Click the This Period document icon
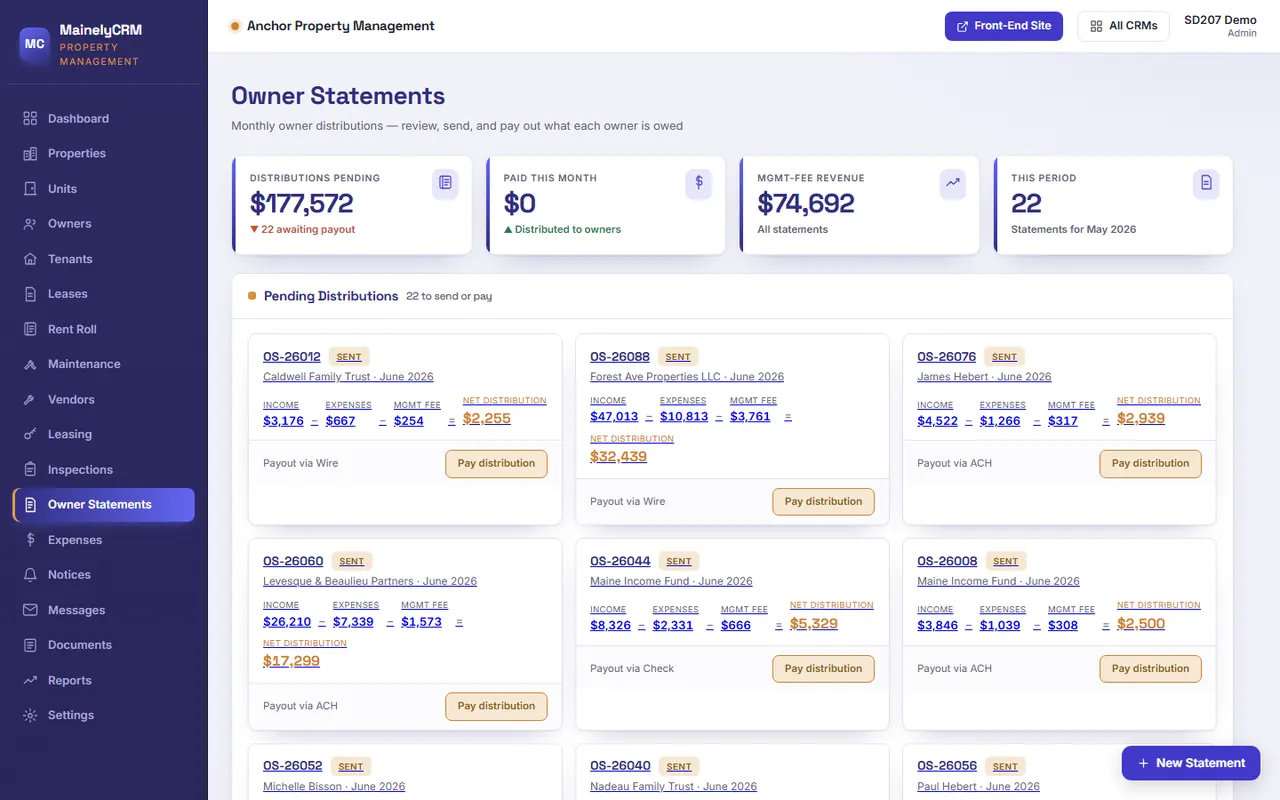The height and width of the screenshot is (800, 1280). click(1206, 183)
